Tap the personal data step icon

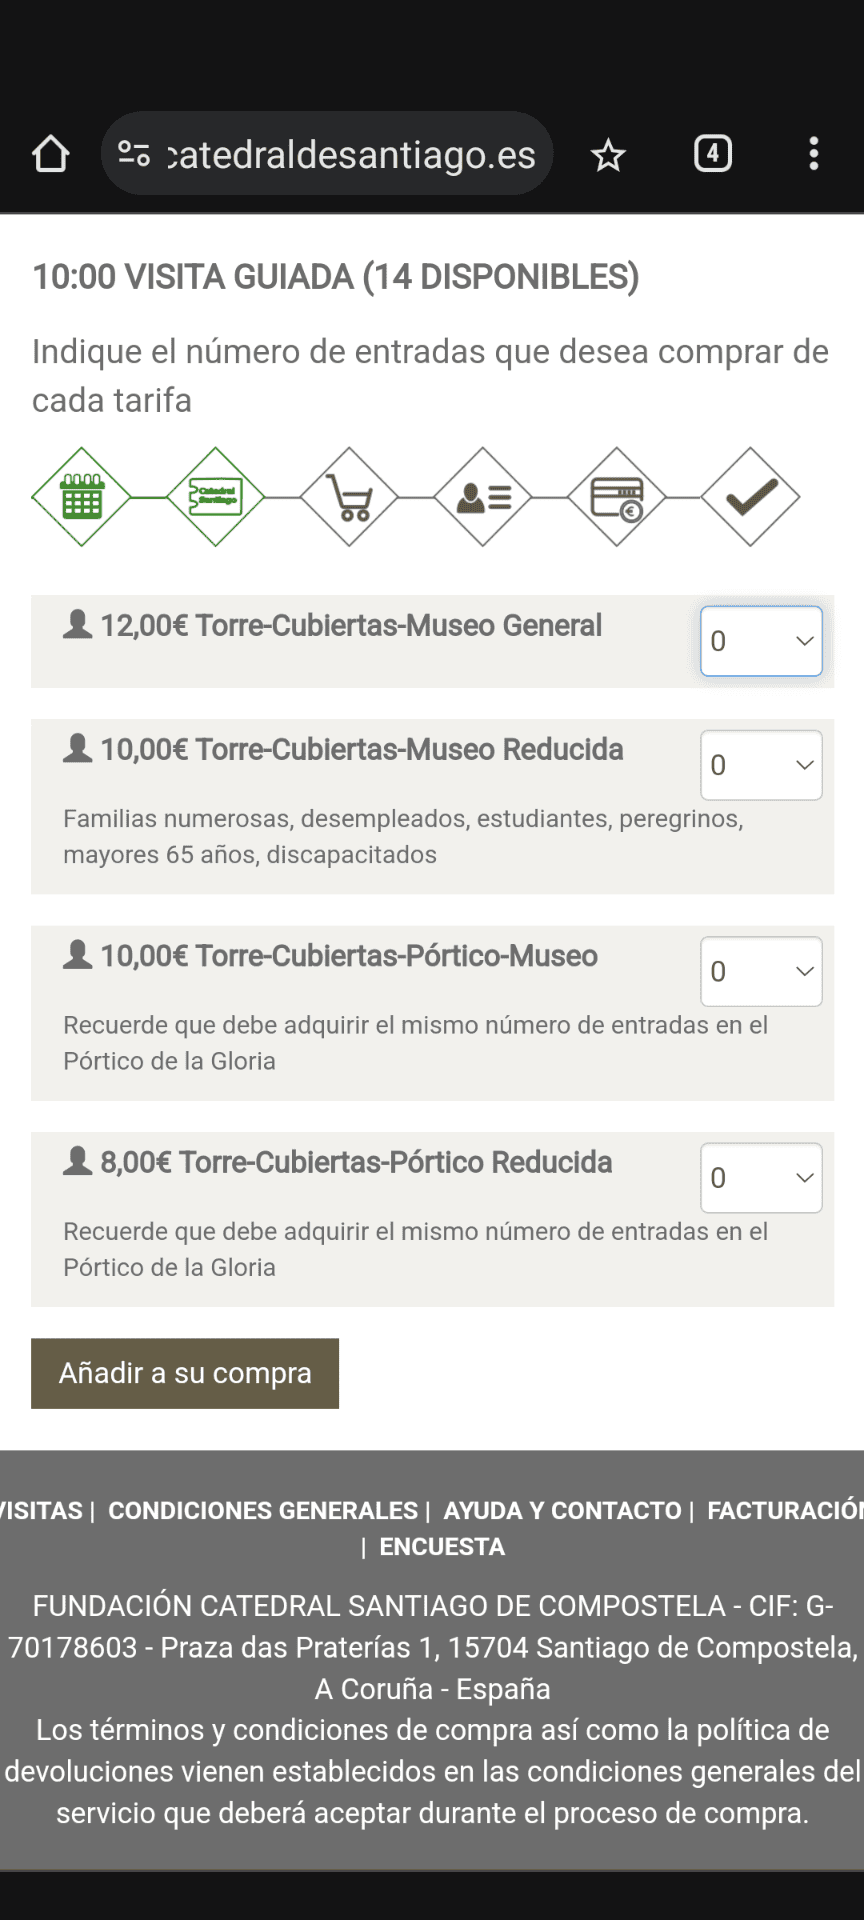pos(483,497)
